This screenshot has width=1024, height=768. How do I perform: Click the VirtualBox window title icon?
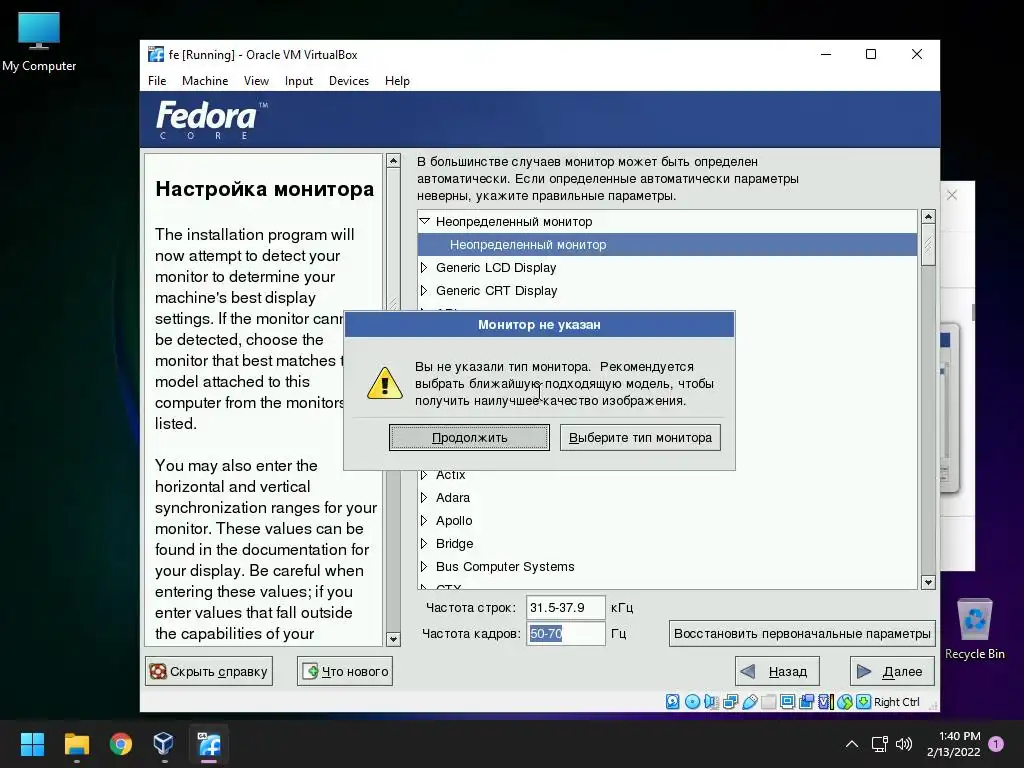155,55
